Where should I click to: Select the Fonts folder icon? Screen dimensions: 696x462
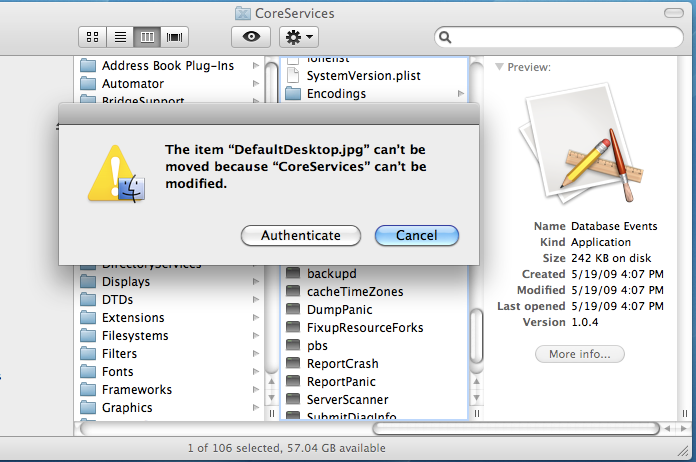[88, 371]
